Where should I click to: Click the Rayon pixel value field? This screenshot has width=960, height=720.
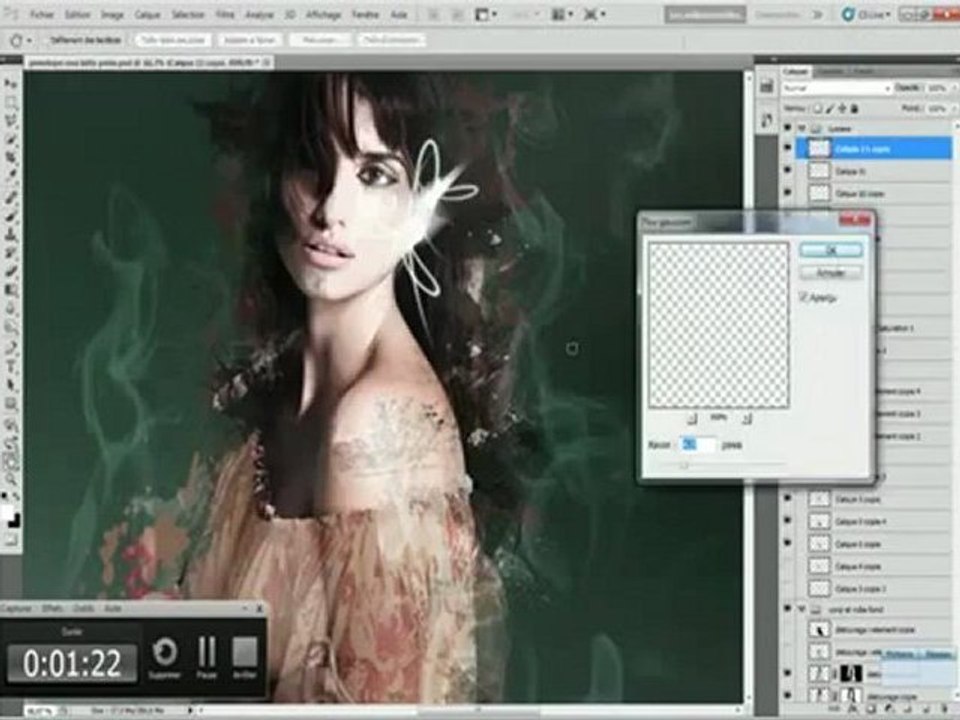click(x=698, y=444)
